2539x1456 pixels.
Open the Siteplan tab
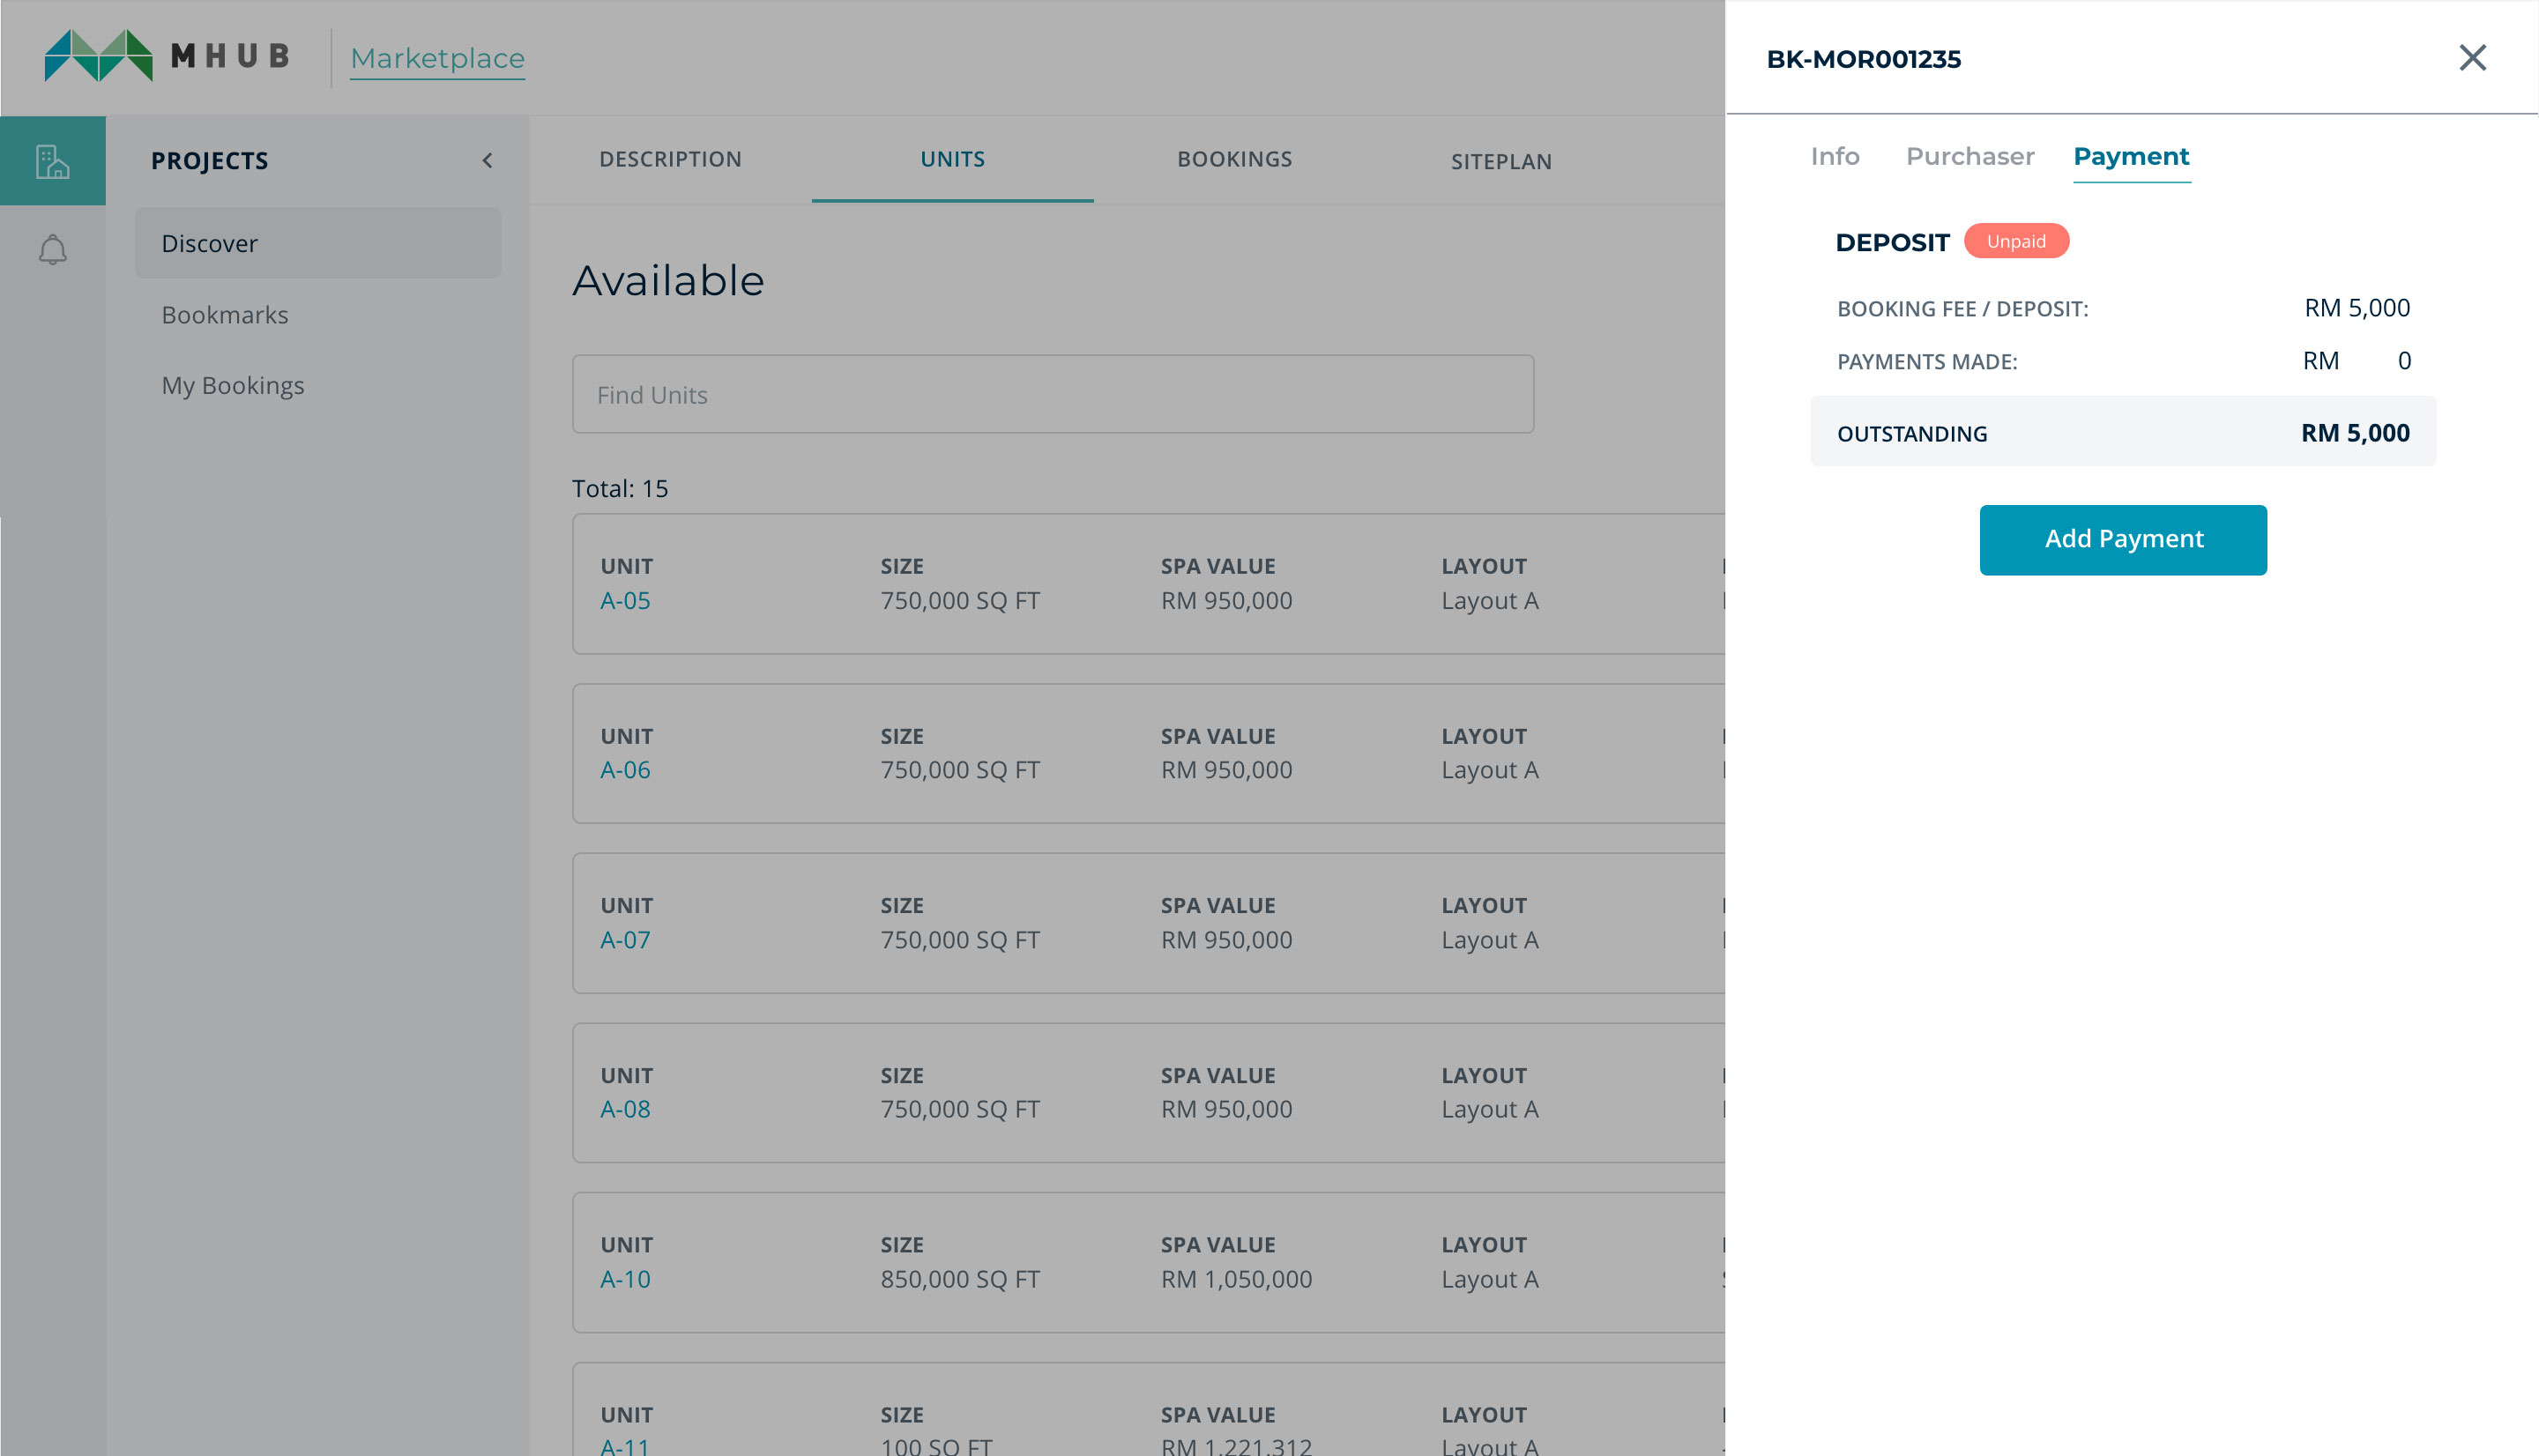coord(1500,162)
